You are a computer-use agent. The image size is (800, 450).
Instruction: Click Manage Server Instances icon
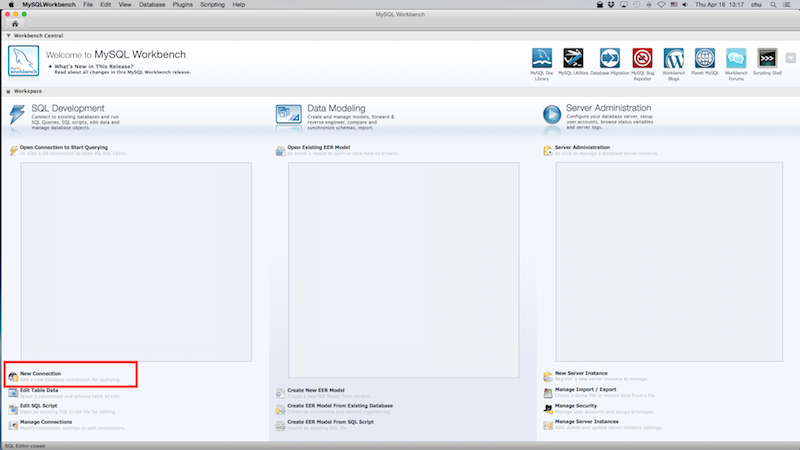point(547,425)
